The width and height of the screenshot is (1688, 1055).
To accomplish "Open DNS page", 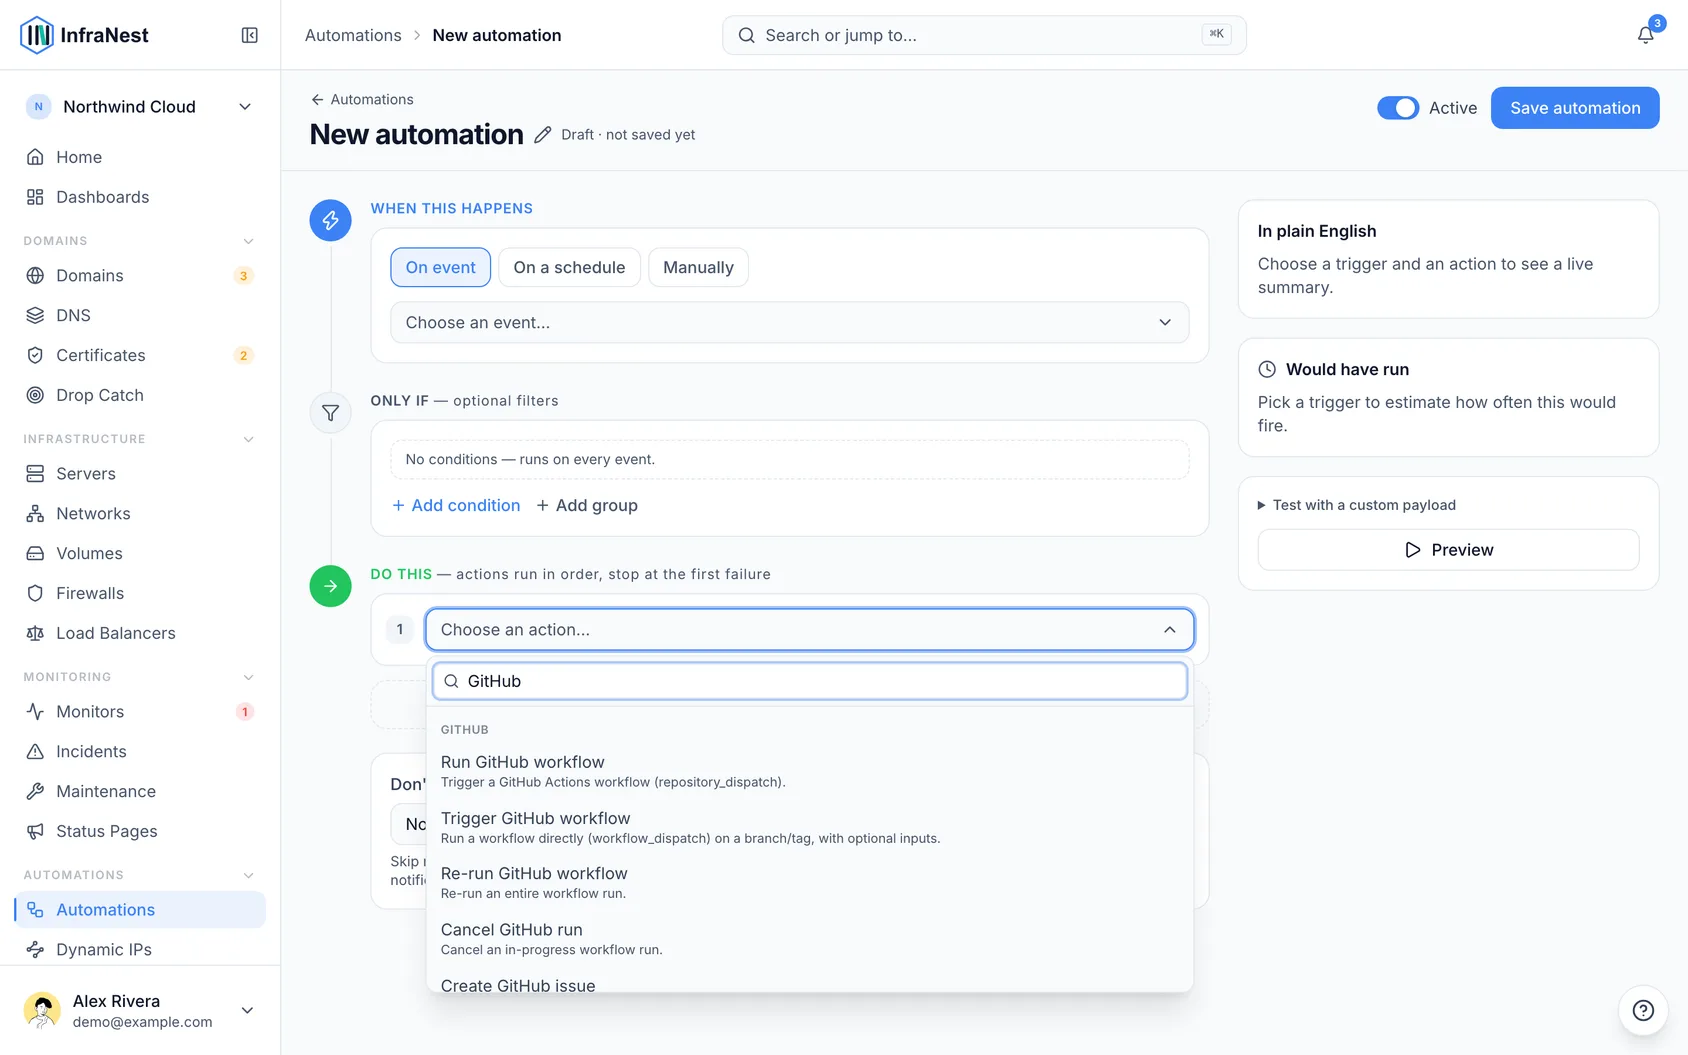I will [140, 315].
